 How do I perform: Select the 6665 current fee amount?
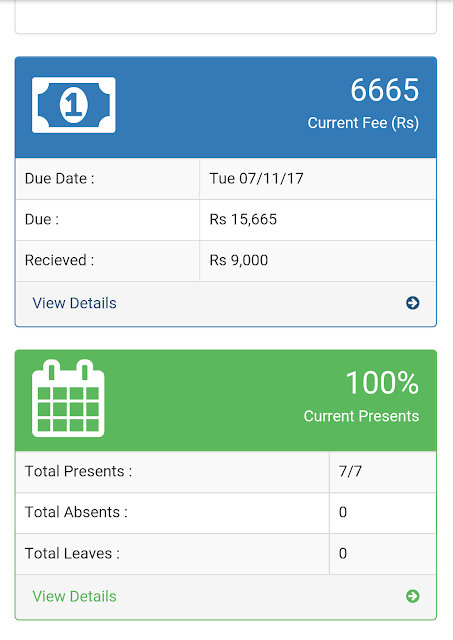384,90
